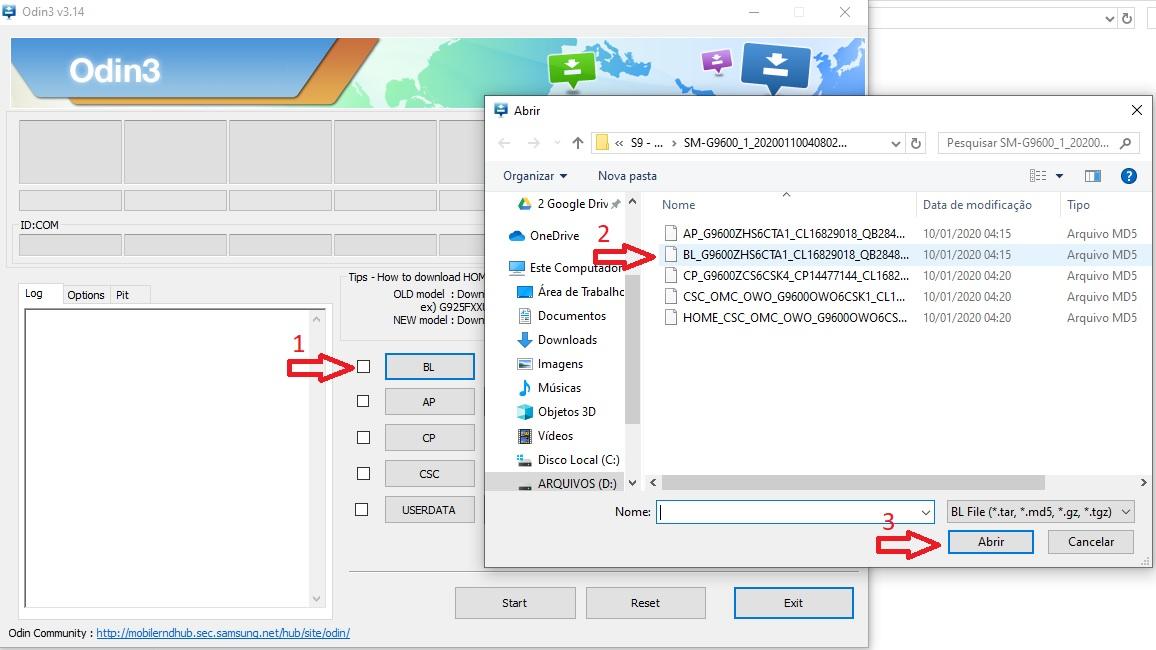Click the log area scroll-down arrow
Image resolution: width=1156 pixels, height=650 pixels.
(316, 599)
